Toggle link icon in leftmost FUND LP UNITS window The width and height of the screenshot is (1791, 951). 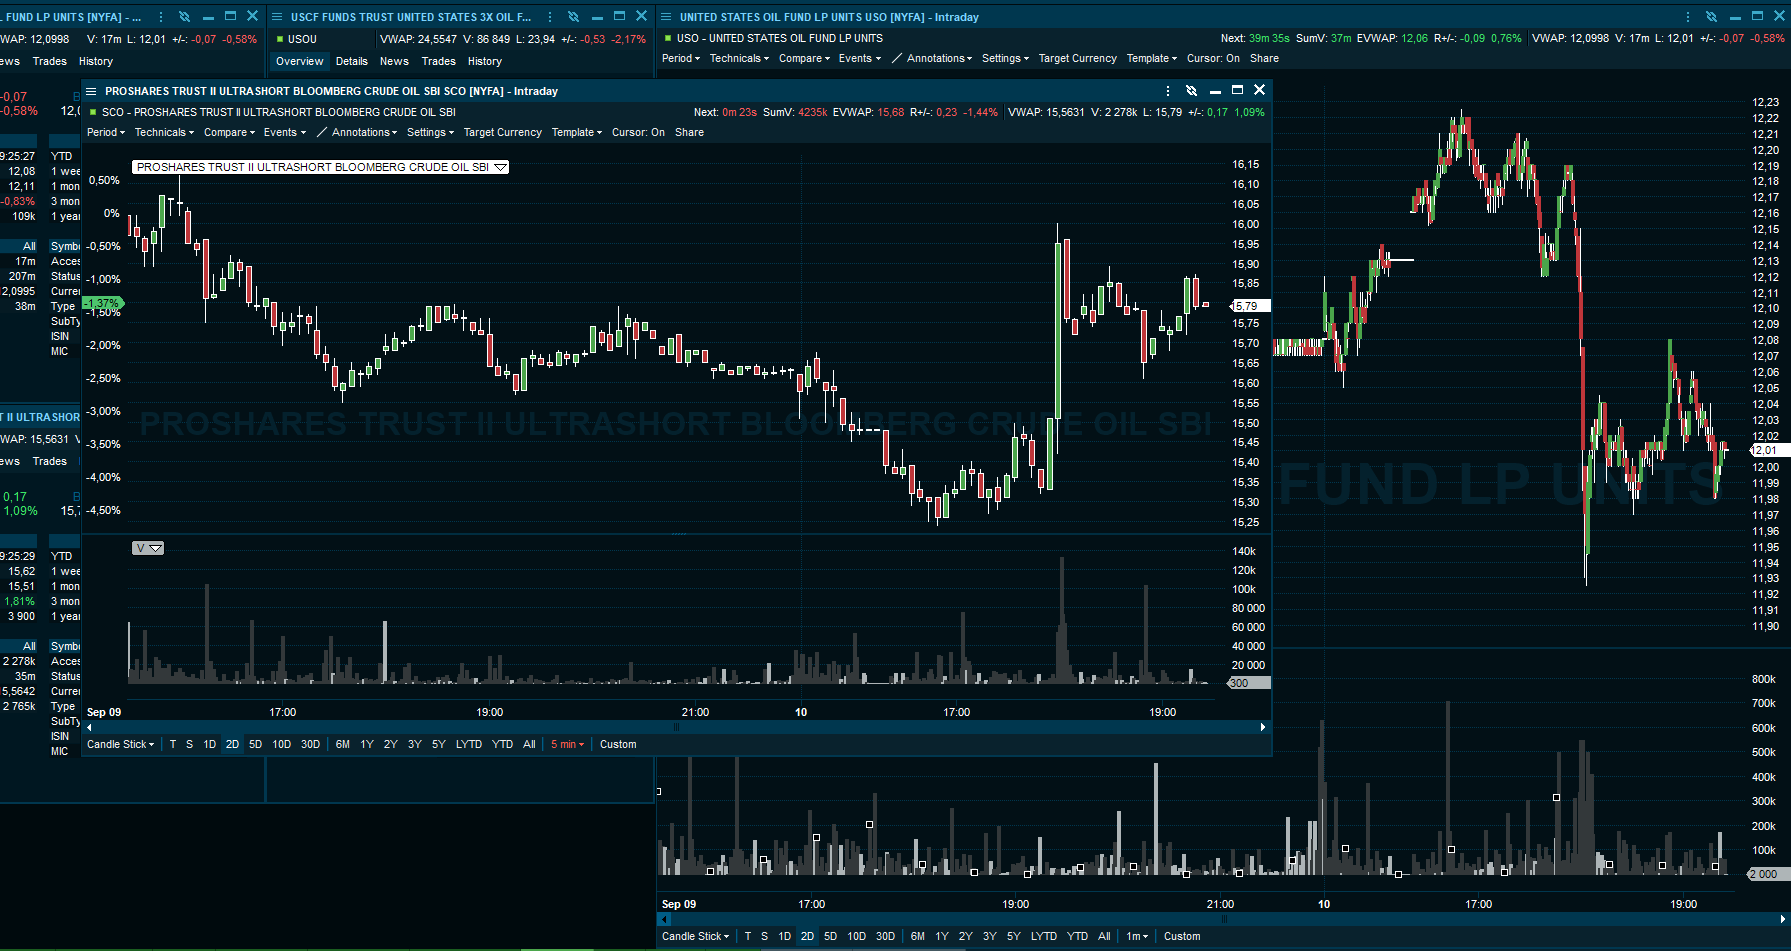click(x=184, y=17)
